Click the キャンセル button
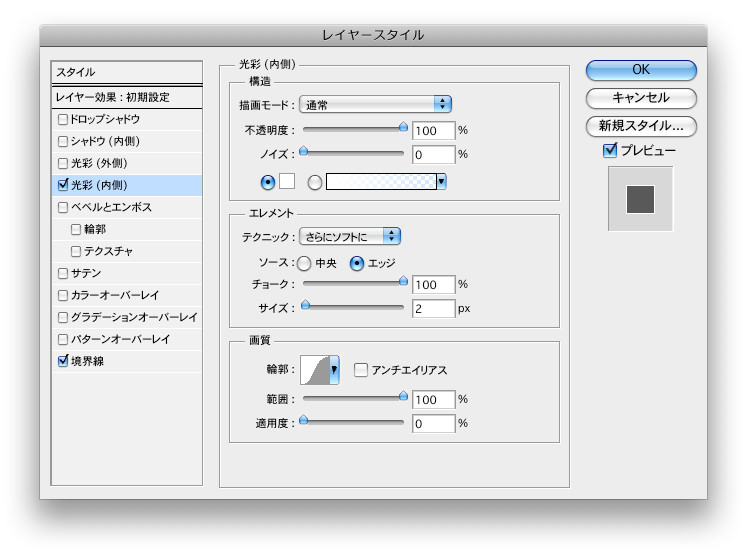Image resolution: width=747 pixels, height=554 pixels. (641, 98)
